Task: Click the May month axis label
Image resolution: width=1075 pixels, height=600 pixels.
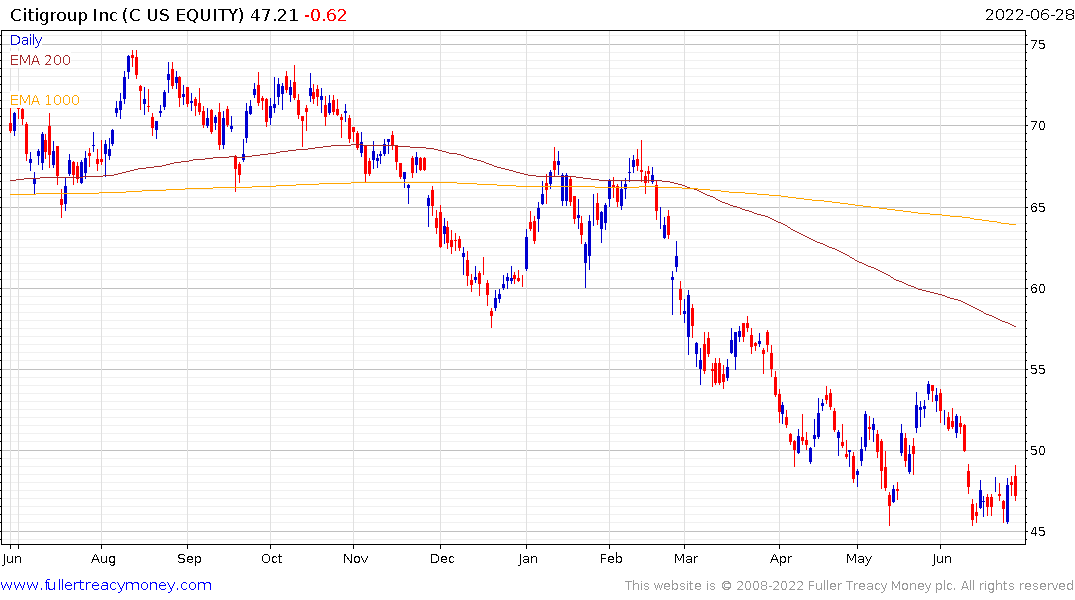Action: click(859, 558)
